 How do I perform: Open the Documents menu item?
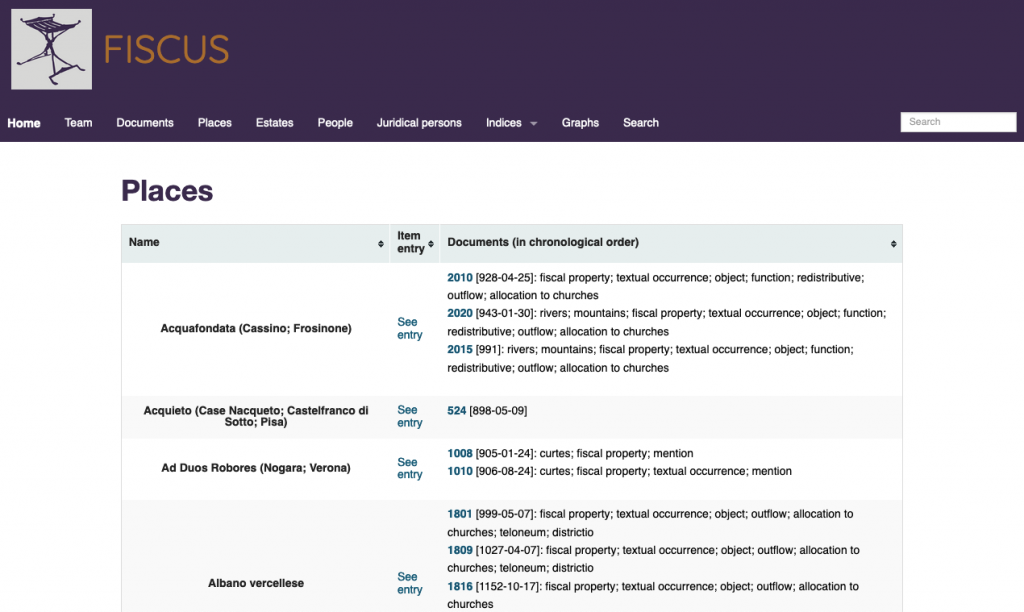(145, 123)
